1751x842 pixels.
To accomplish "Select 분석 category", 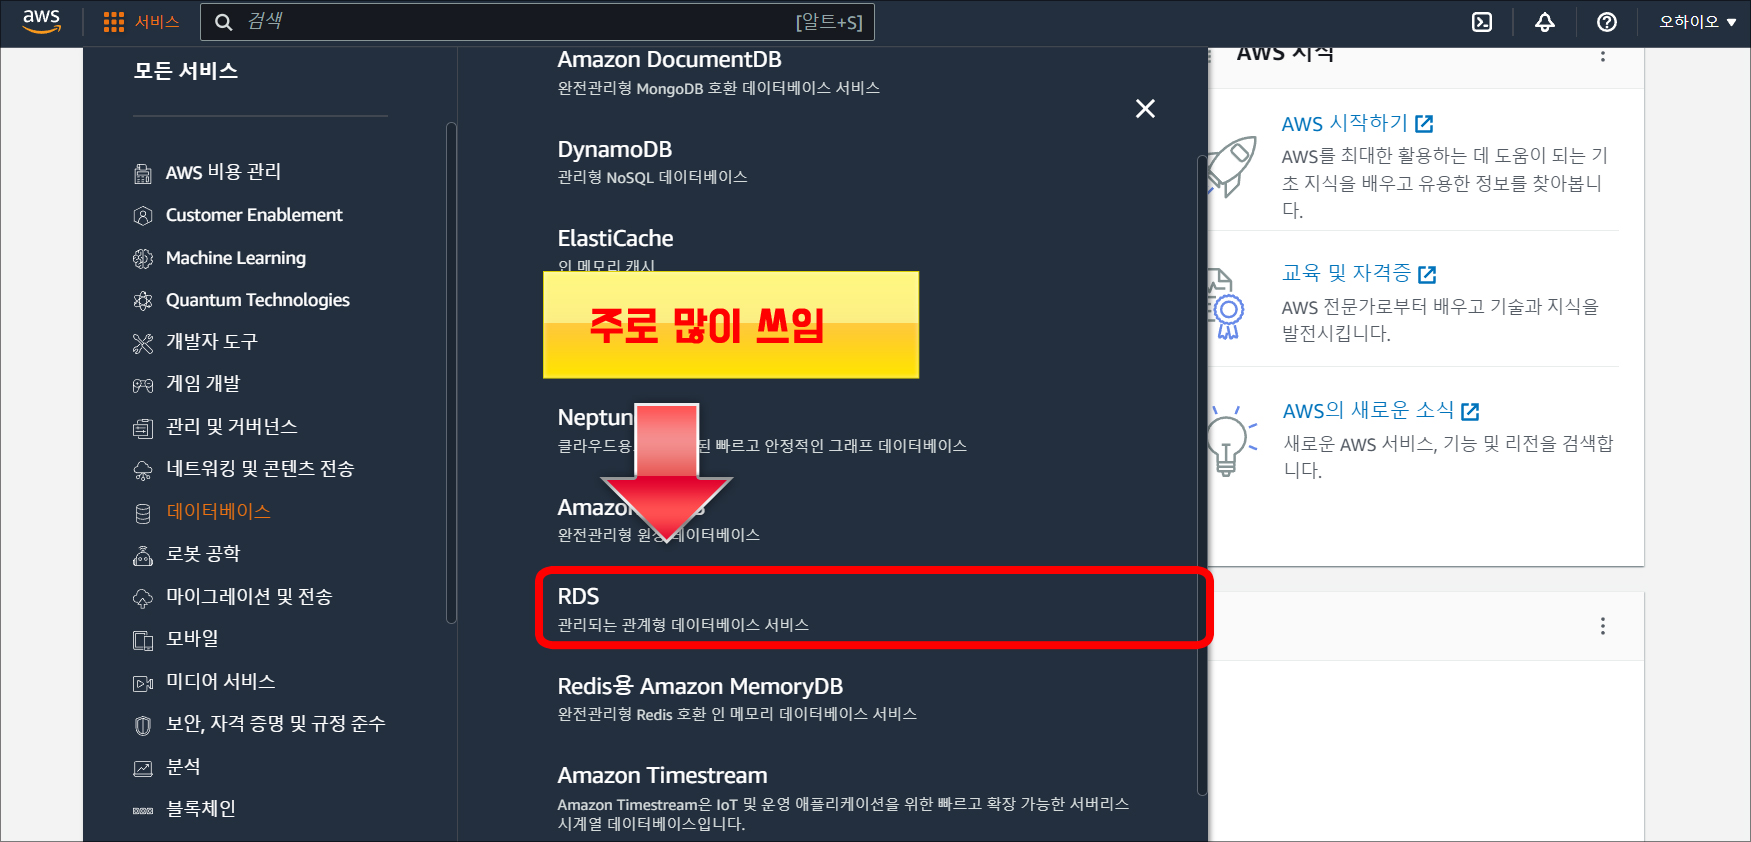I will [183, 767].
